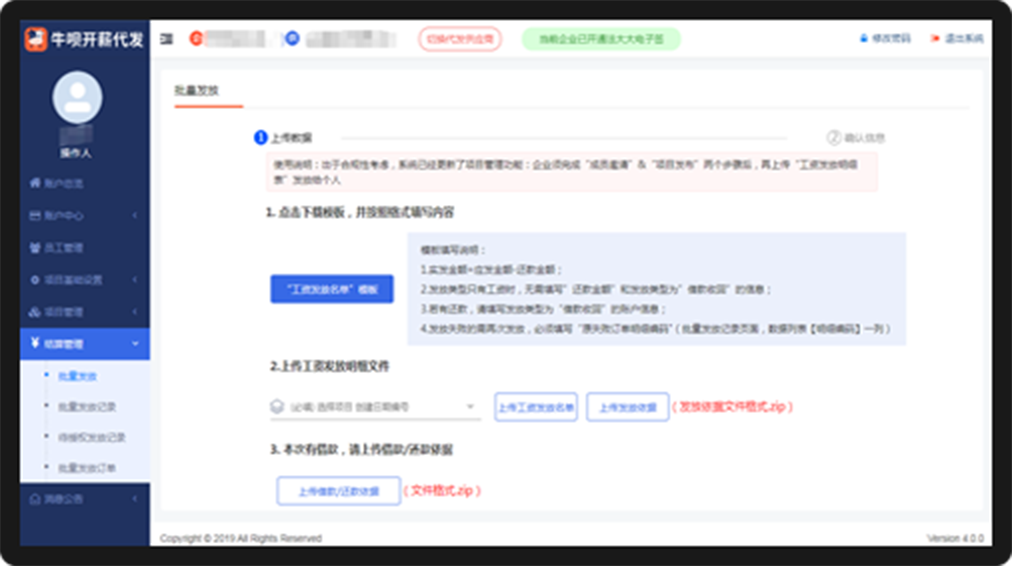The height and width of the screenshot is (566, 1012).
Task: Click the blue circular icon in top bar
Action: coord(292,38)
